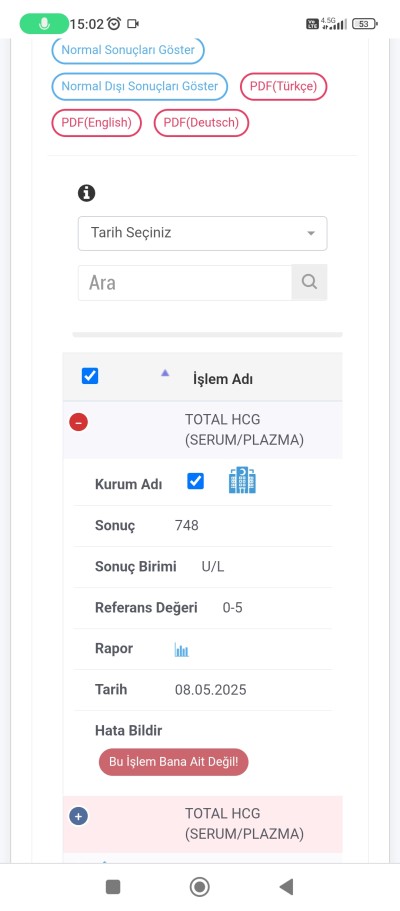Expand the second TOTAL HCG row

[78, 816]
